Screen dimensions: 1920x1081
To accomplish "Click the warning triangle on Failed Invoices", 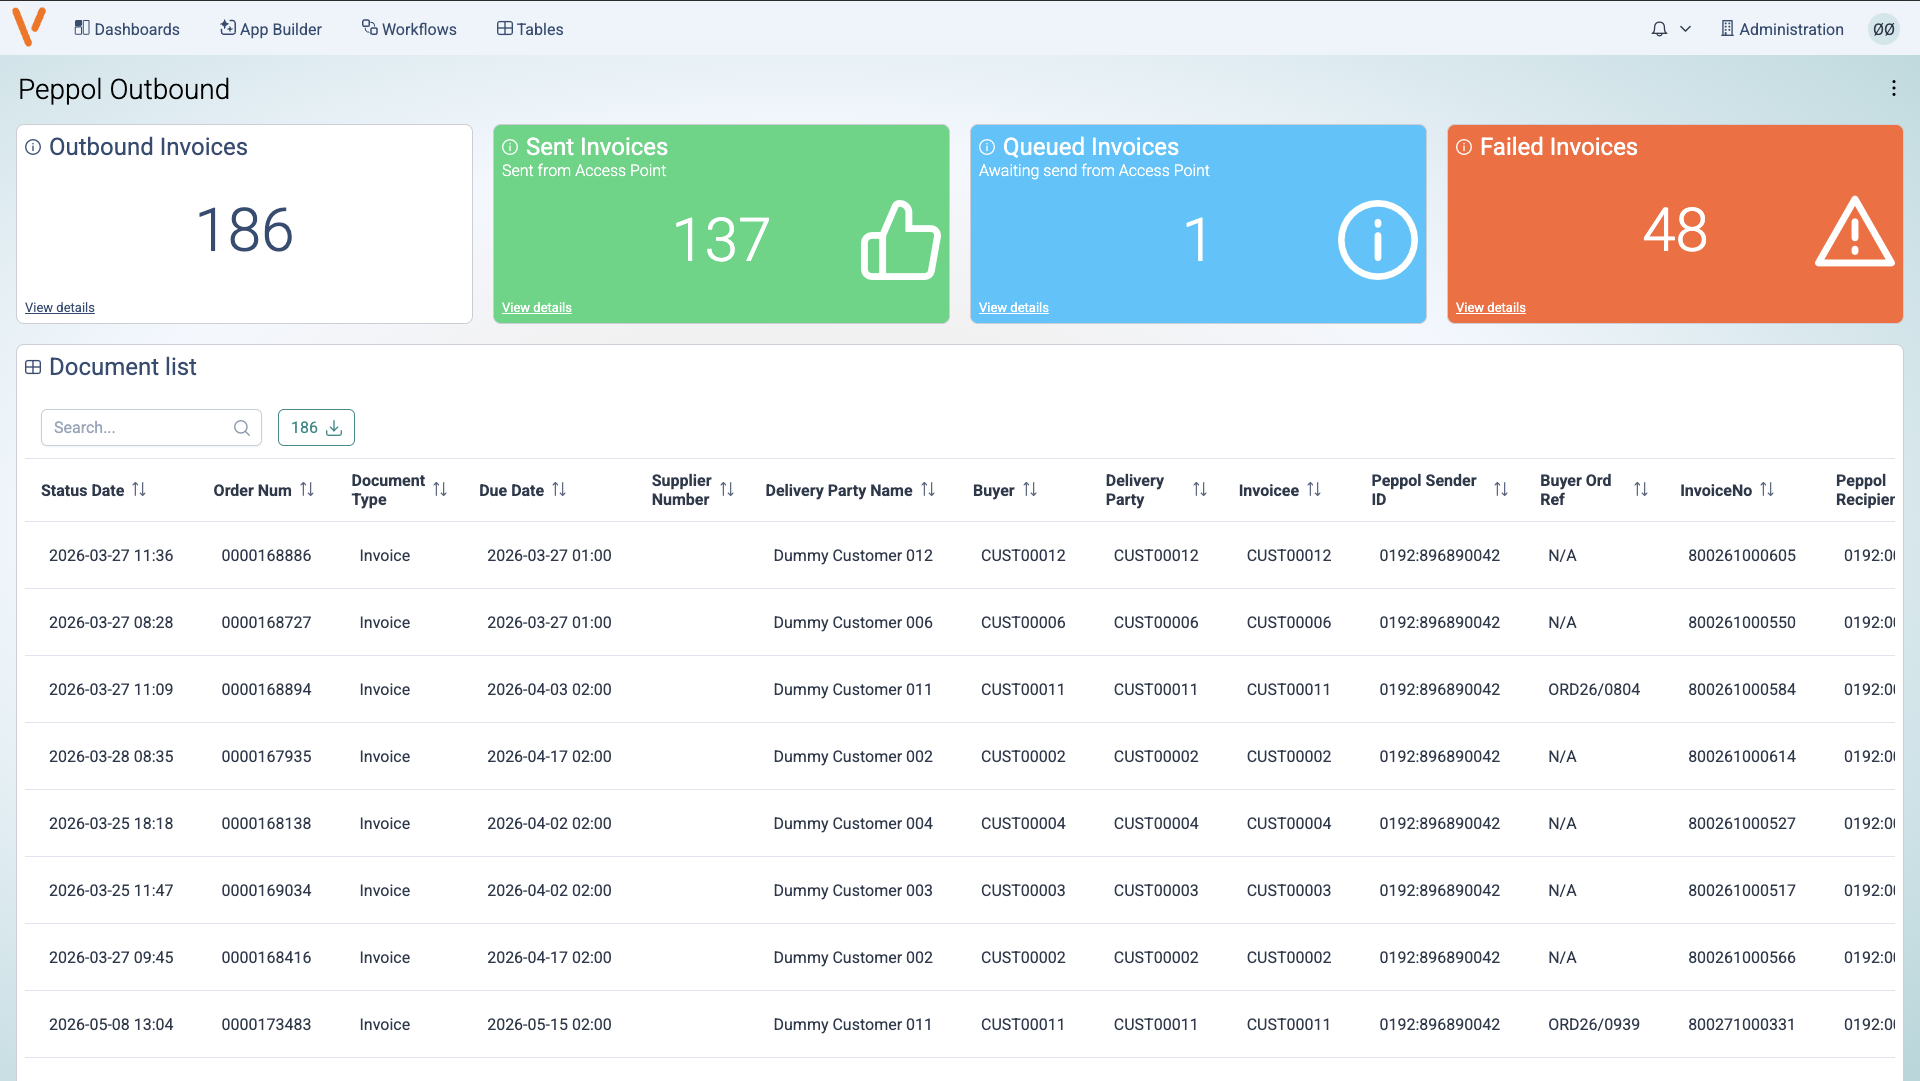I will [x=1854, y=232].
